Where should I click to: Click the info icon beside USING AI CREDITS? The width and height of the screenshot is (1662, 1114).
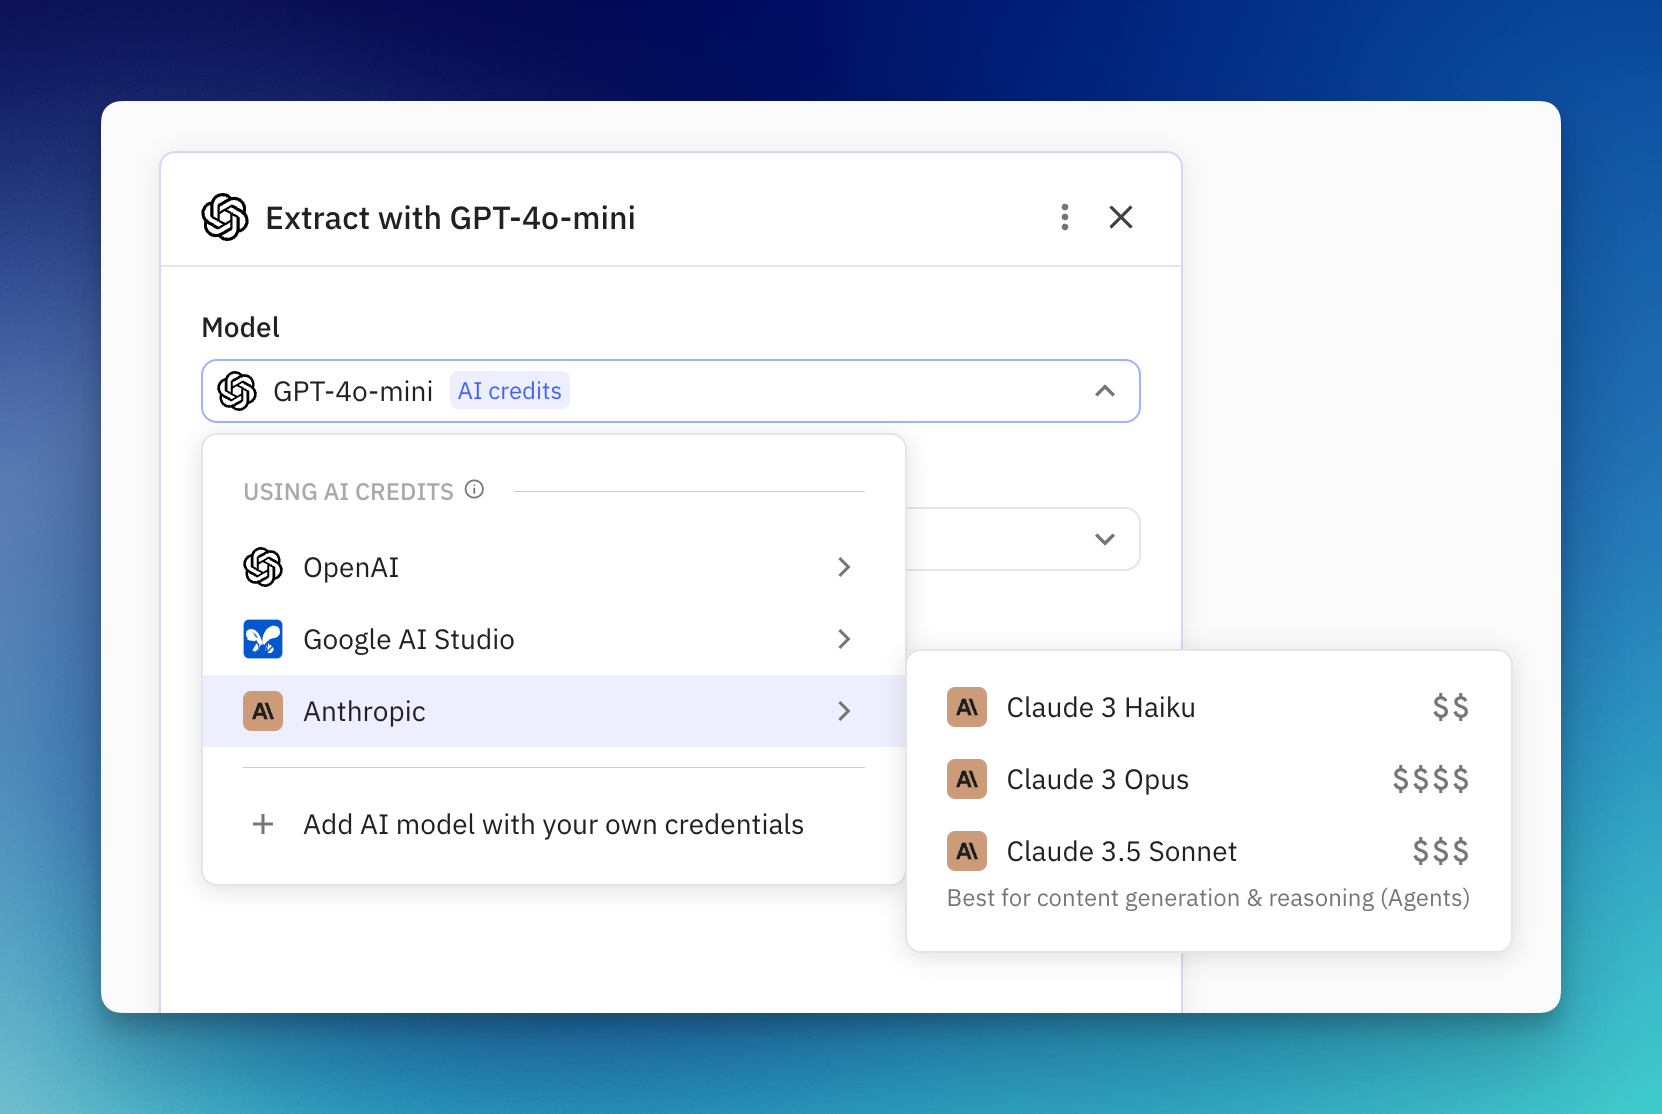(475, 489)
